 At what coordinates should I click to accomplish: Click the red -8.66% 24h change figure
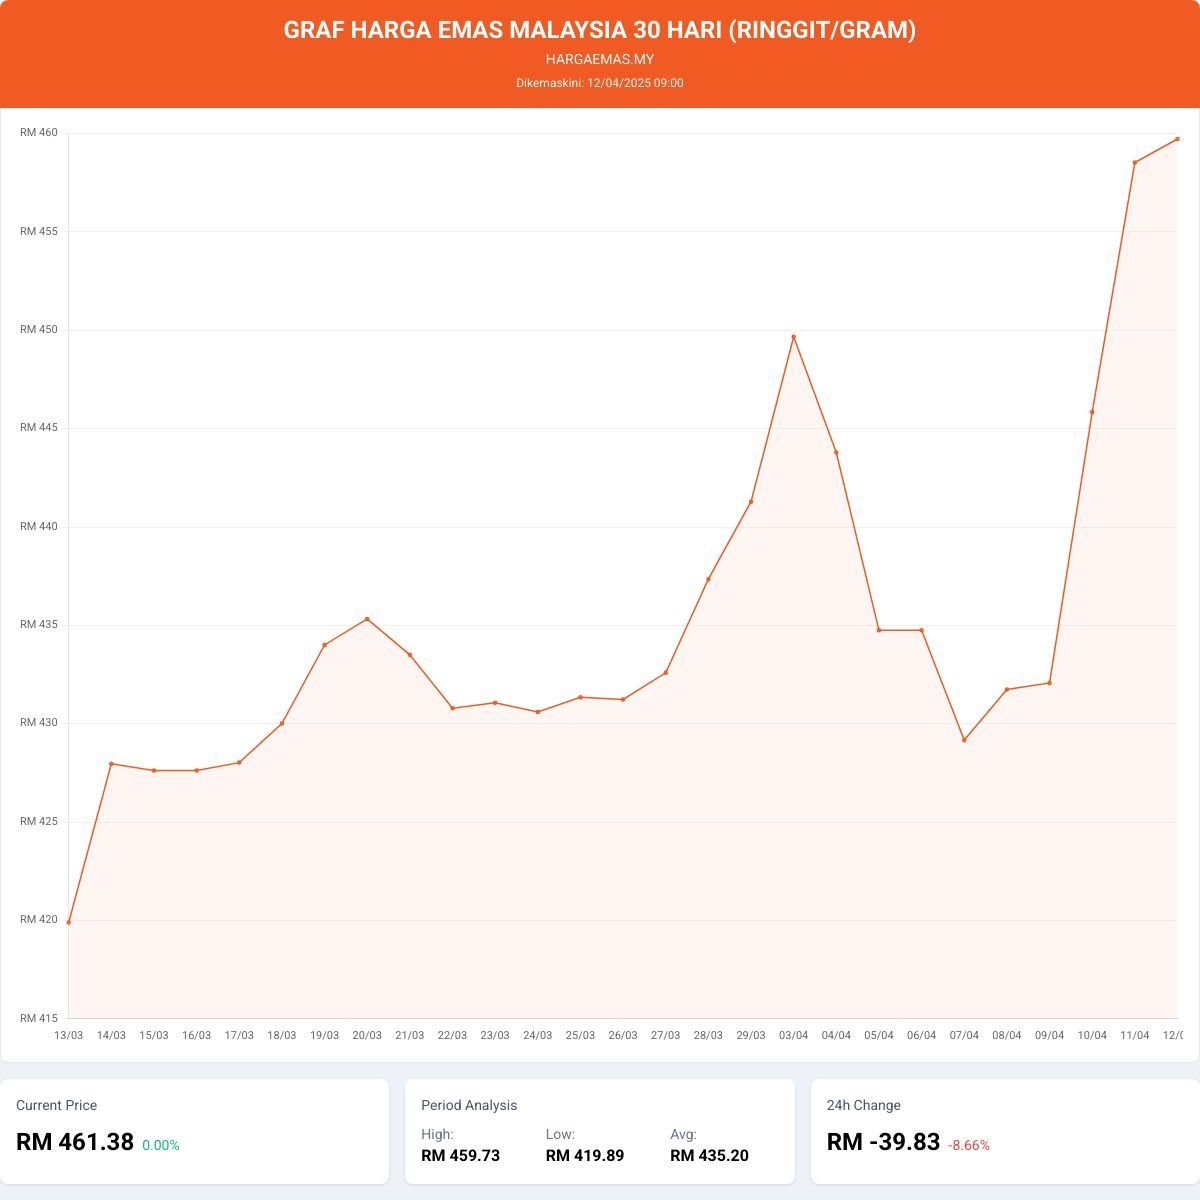click(x=969, y=1145)
